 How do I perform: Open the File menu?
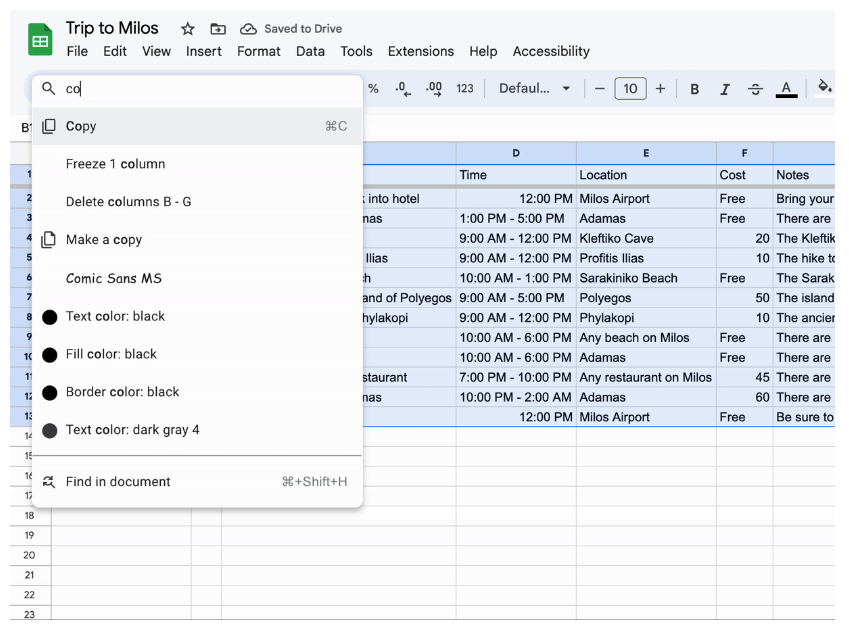(x=77, y=51)
